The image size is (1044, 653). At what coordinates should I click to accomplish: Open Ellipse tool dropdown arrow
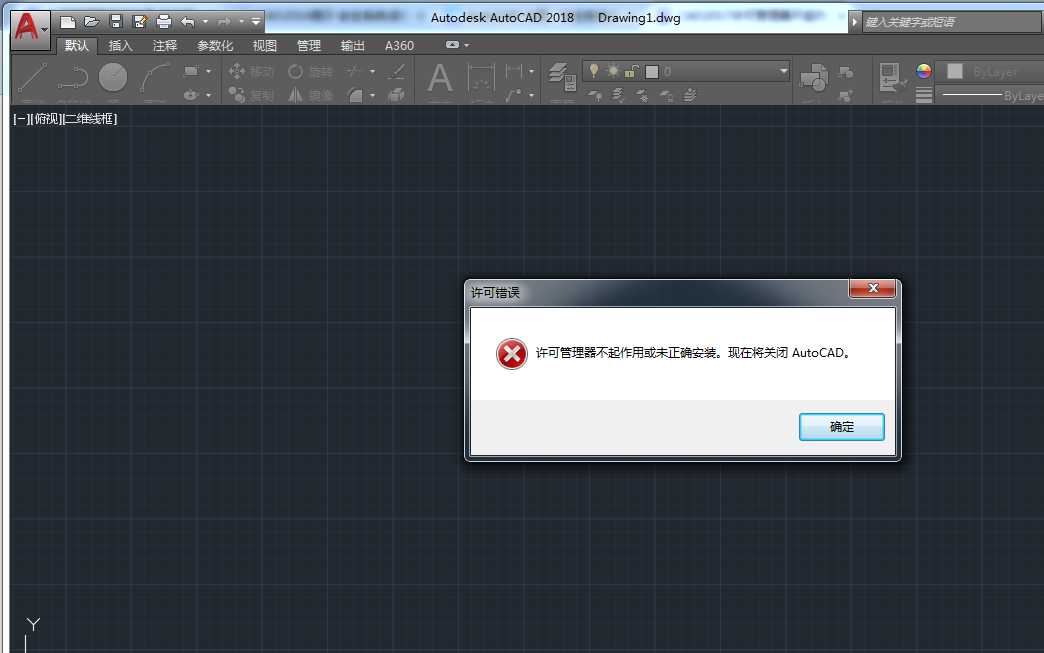tap(208, 95)
